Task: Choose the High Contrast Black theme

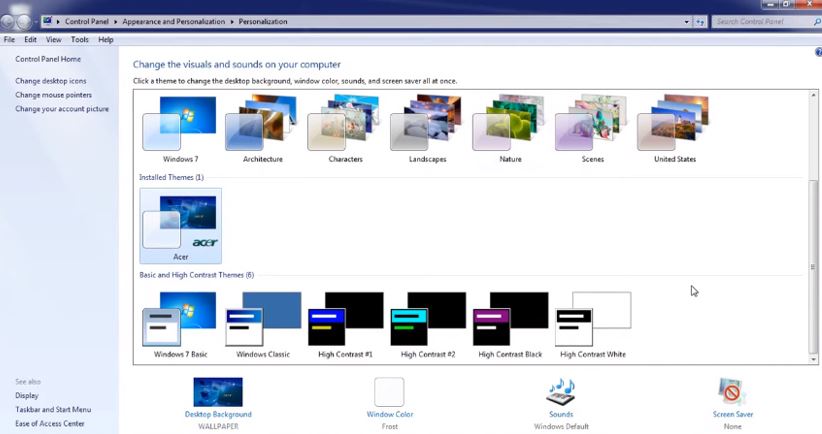Action: 512,318
